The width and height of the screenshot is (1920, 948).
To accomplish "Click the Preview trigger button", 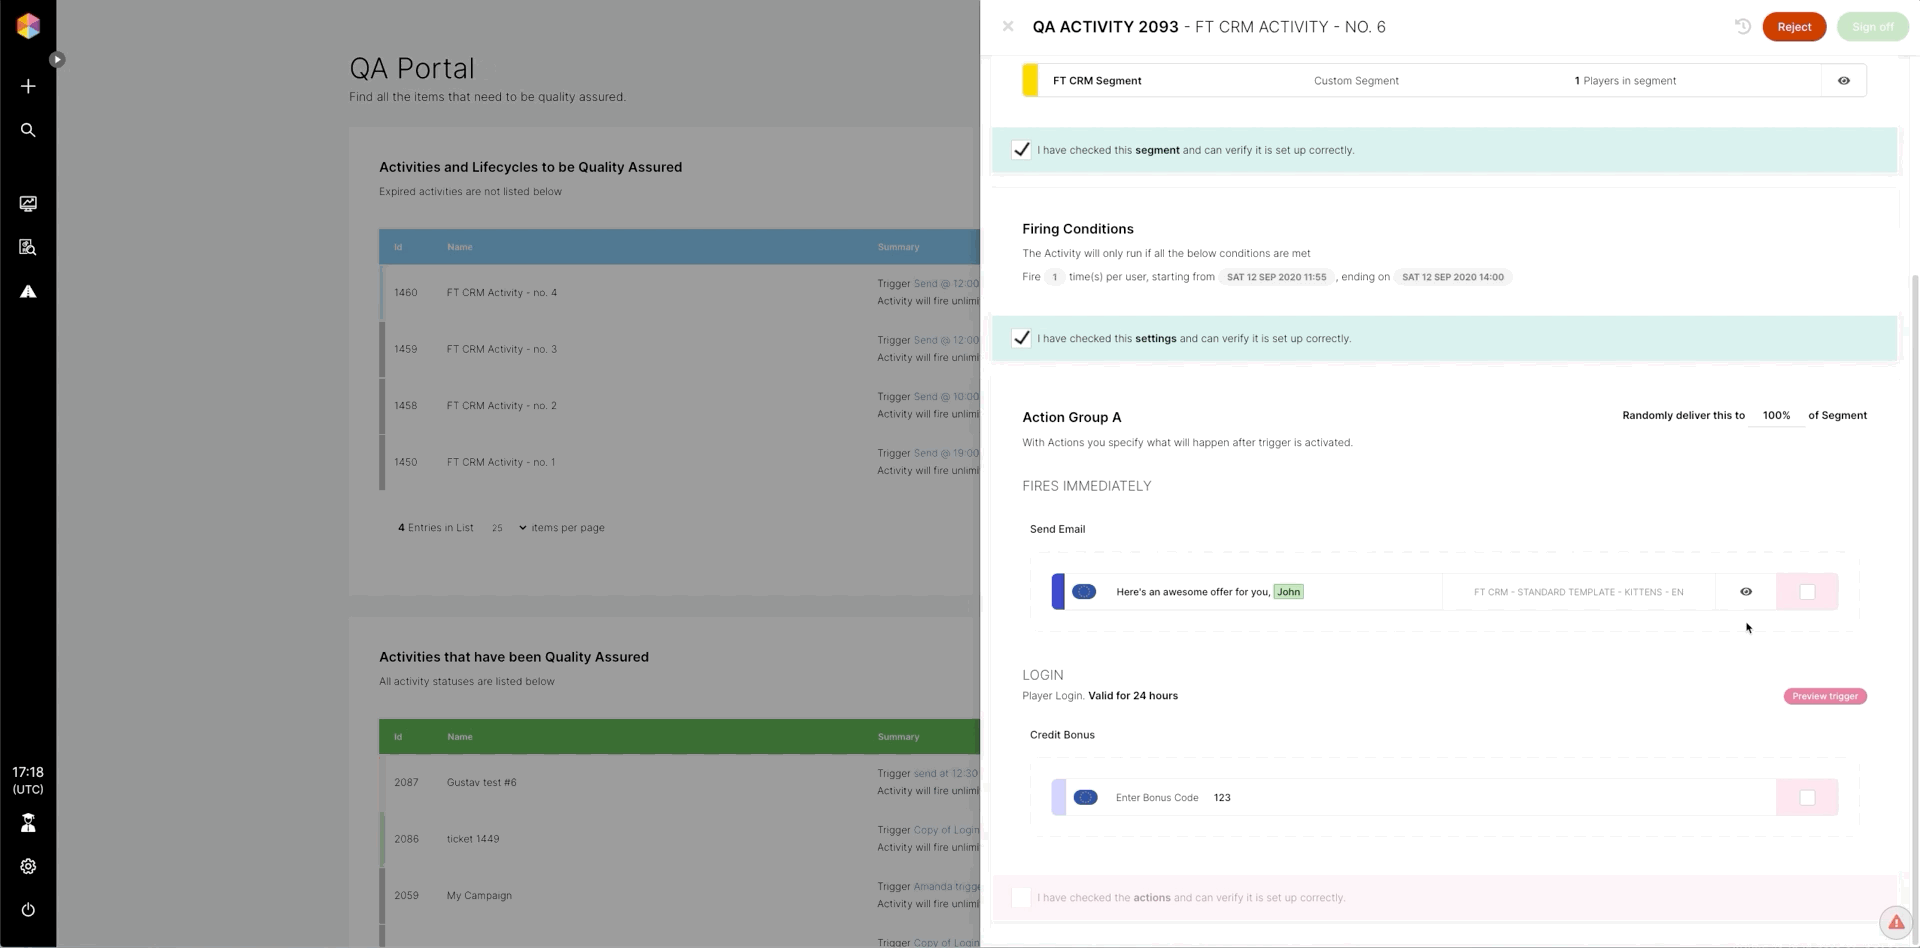I will click(x=1825, y=696).
